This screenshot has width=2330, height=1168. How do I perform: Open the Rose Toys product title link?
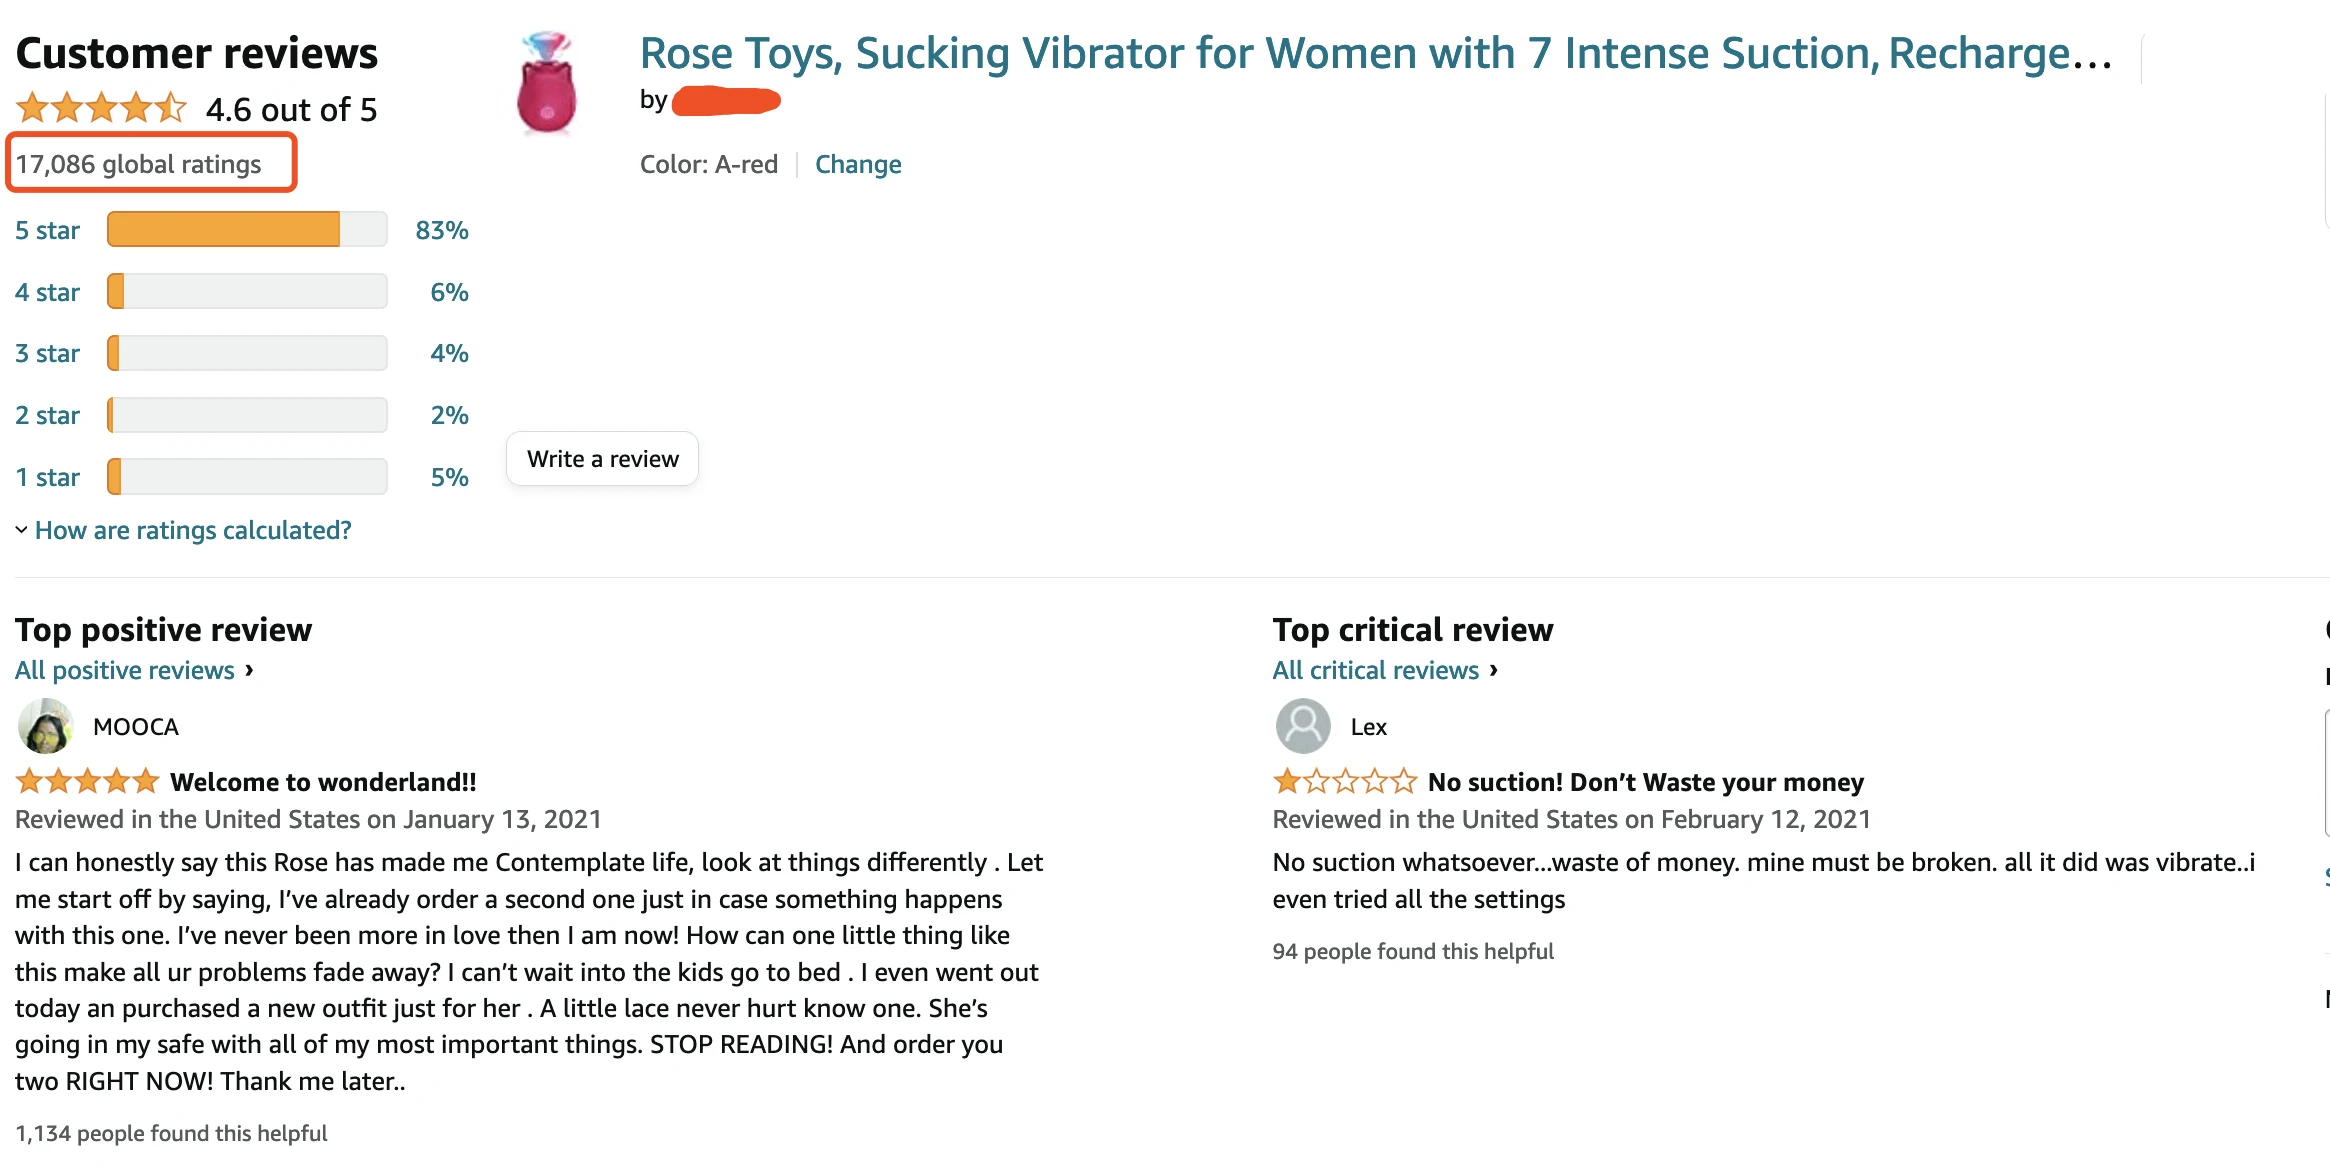1376,53
